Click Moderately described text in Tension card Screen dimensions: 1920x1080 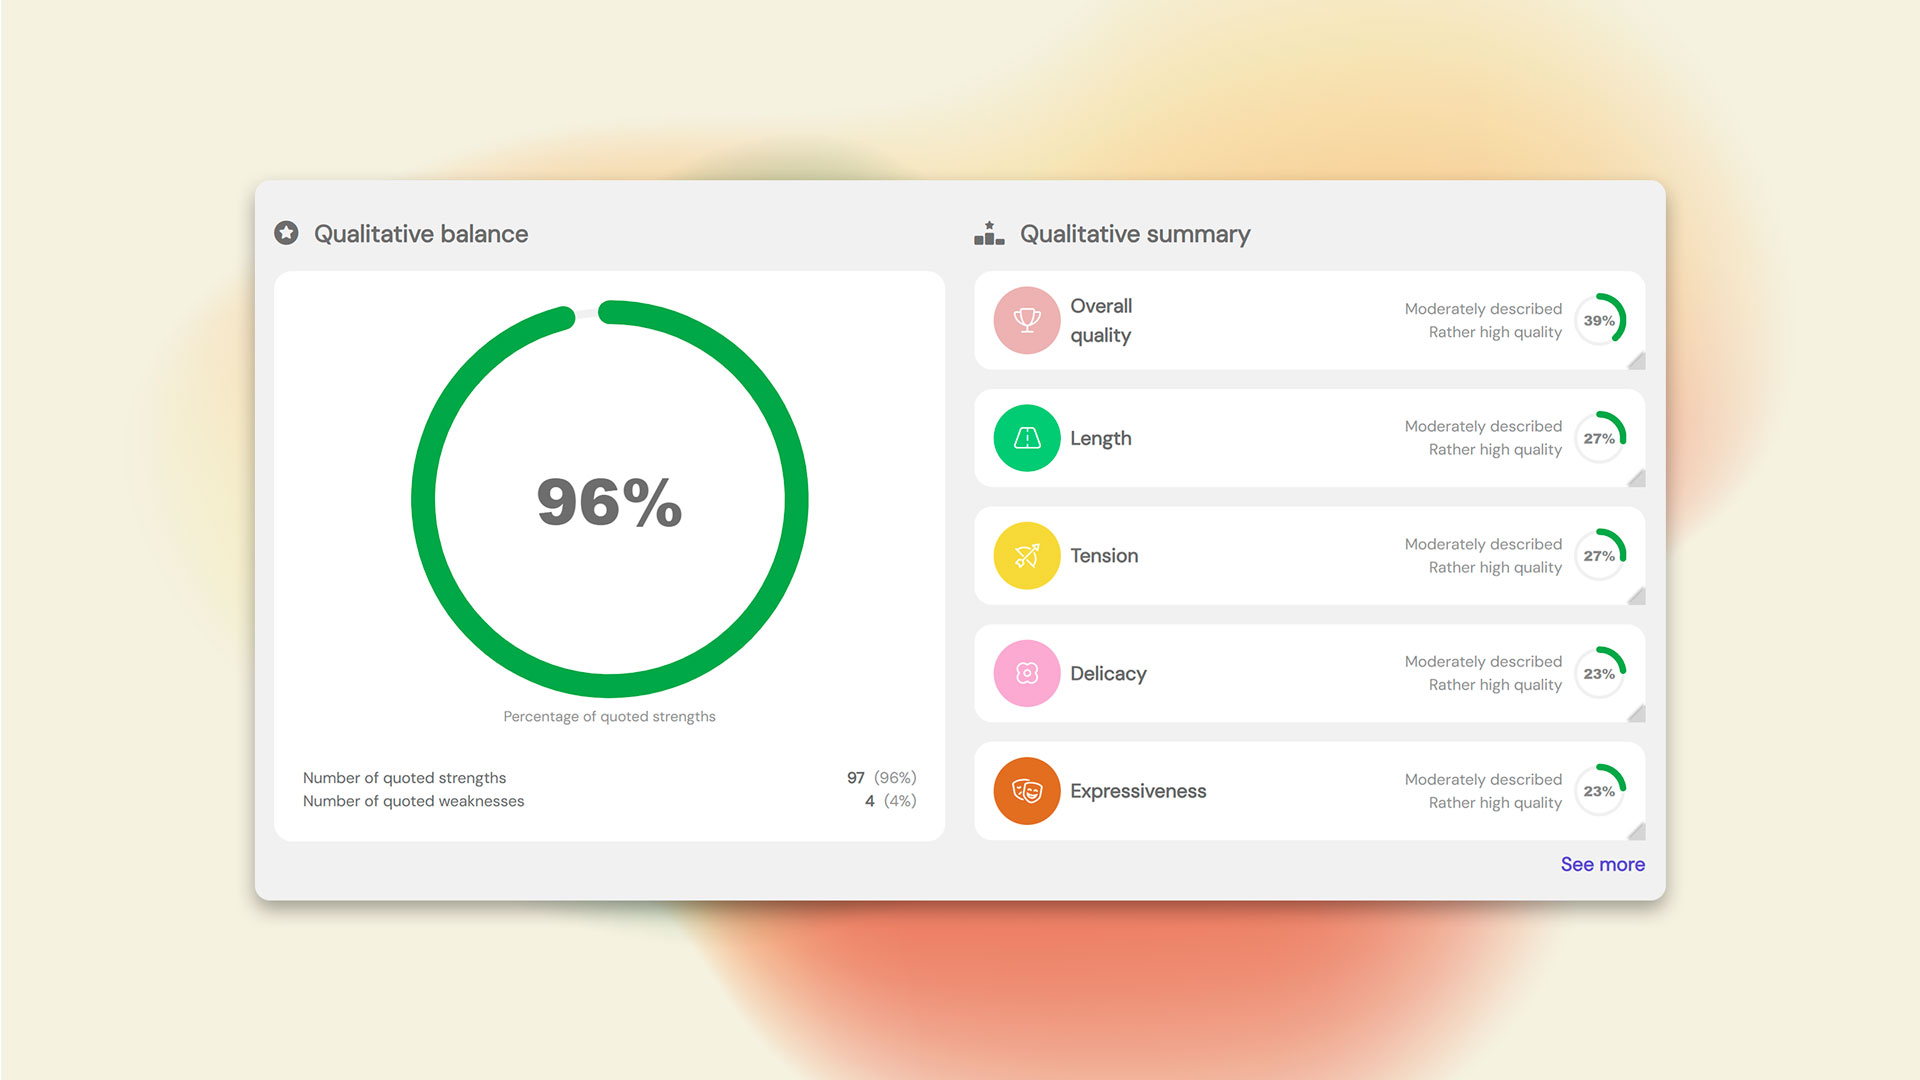[x=1483, y=544]
